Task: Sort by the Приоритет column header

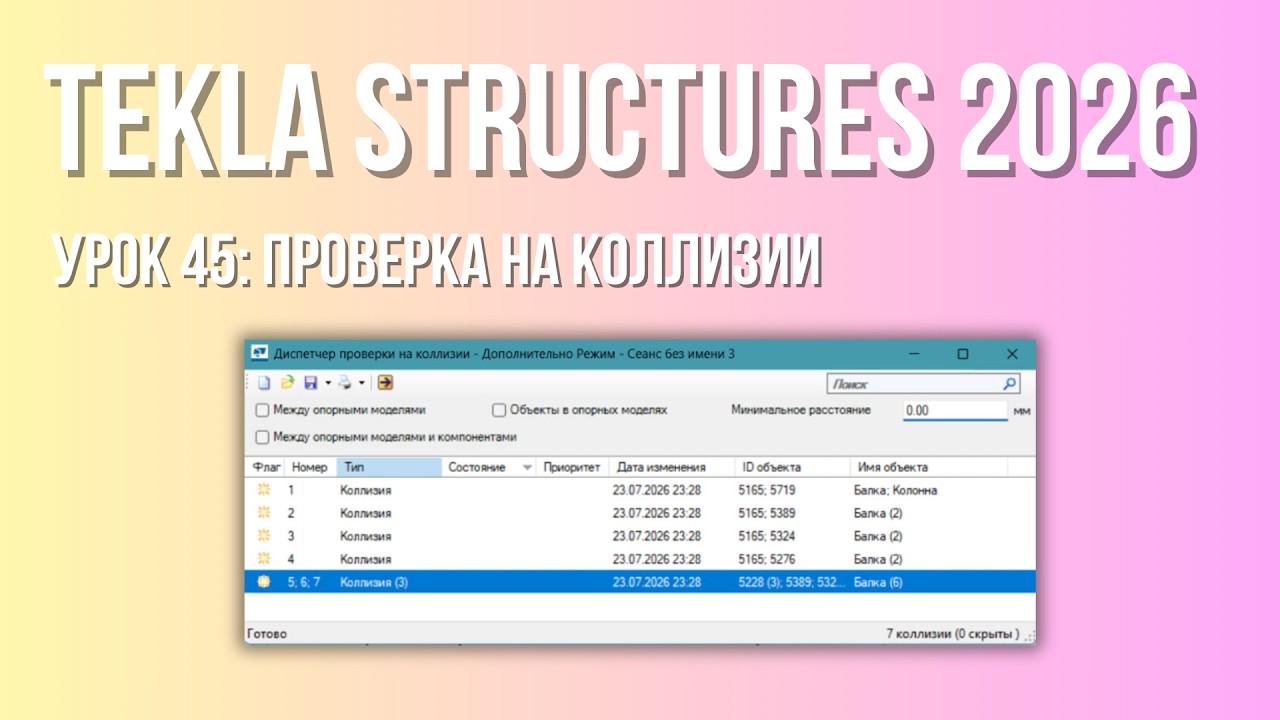Action: click(573, 467)
